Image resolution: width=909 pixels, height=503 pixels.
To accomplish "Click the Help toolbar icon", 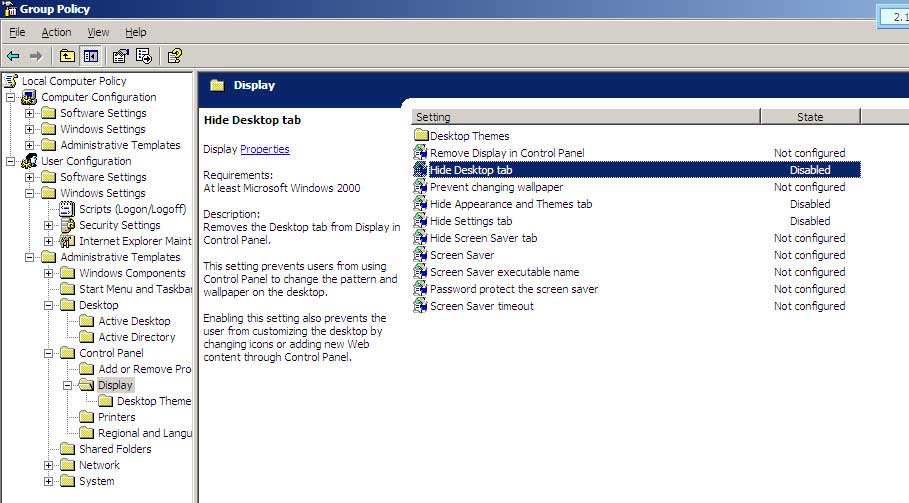I will 174,56.
